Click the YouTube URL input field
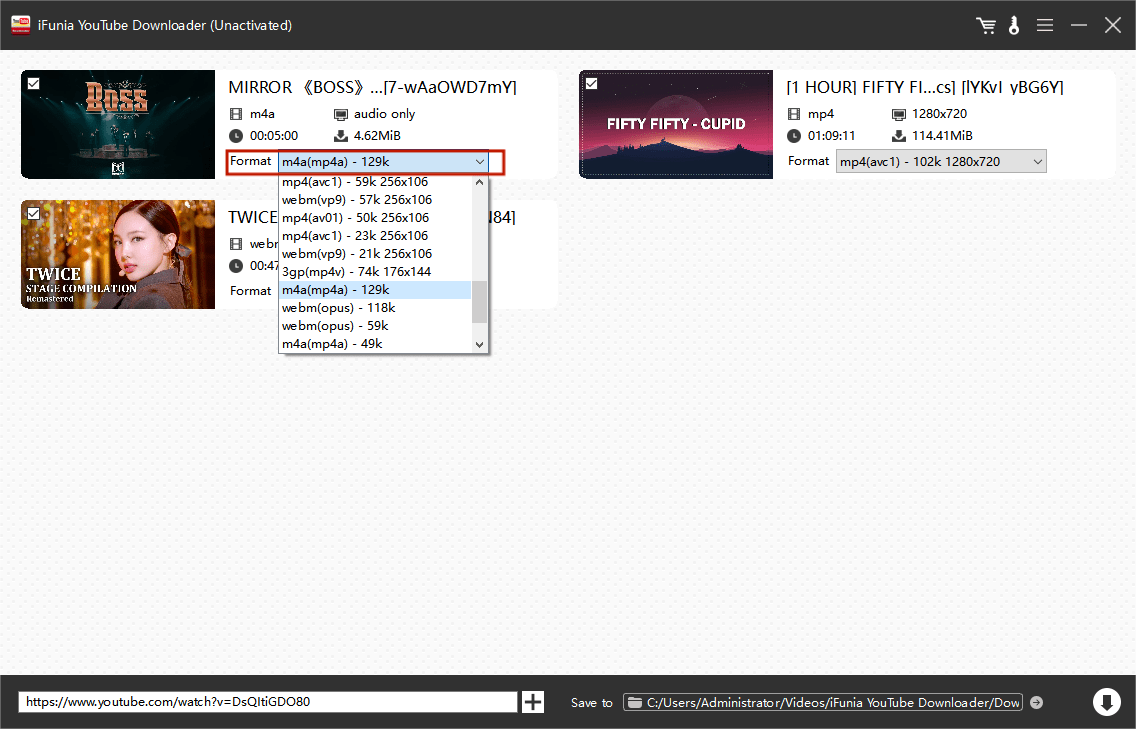Image resolution: width=1136 pixels, height=729 pixels. (x=268, y=702)
